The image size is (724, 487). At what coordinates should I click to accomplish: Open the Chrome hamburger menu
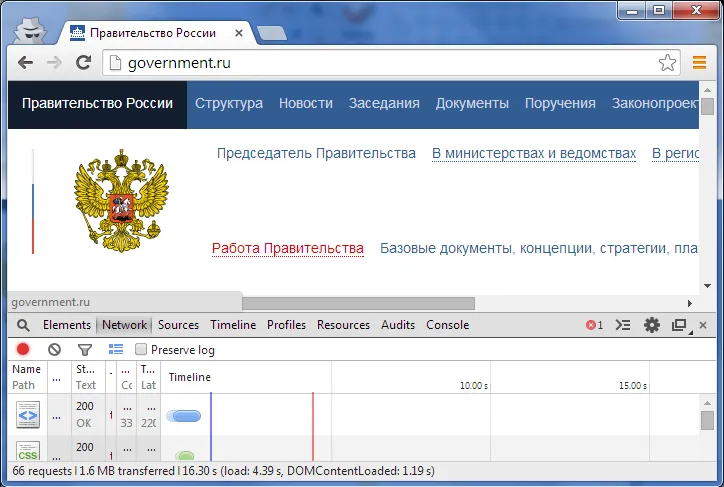click(699, 62)
